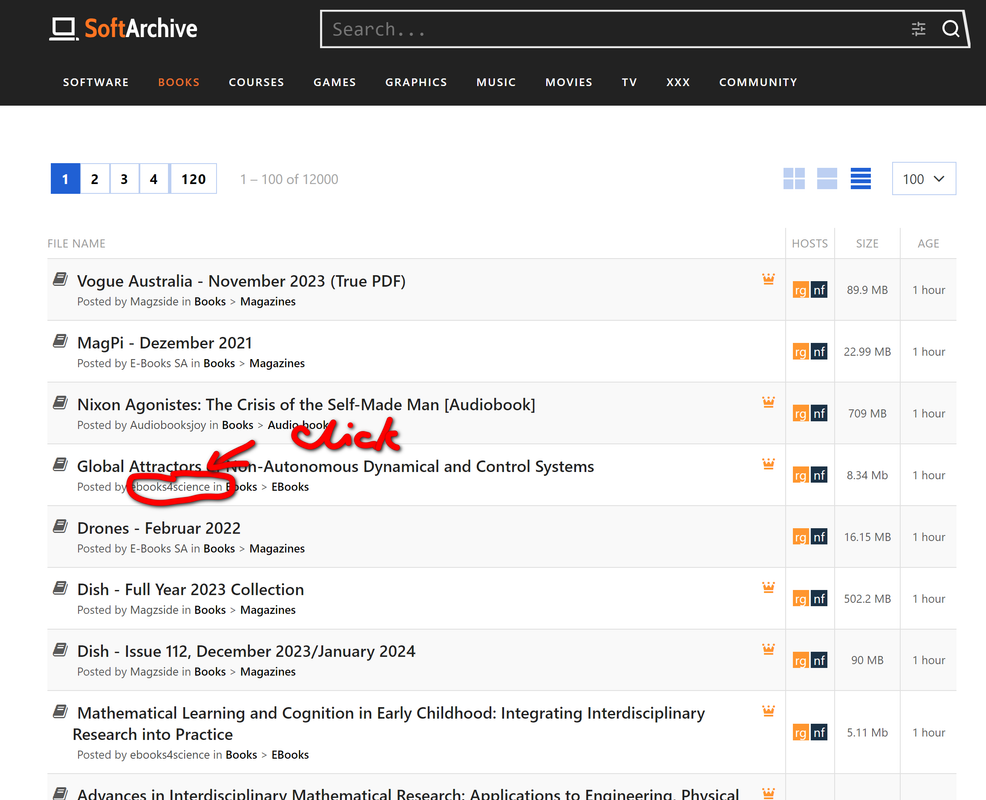This screenshot has width=986, height=800.
Task: Switch to large grid view
Action: [794, 179]
